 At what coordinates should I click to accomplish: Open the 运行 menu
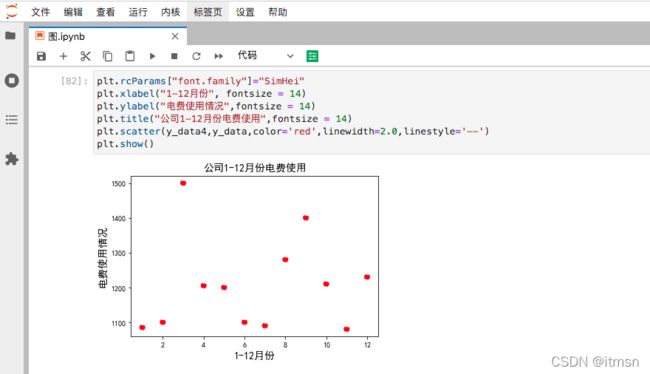pyautogui.click(x=138, y=12)
